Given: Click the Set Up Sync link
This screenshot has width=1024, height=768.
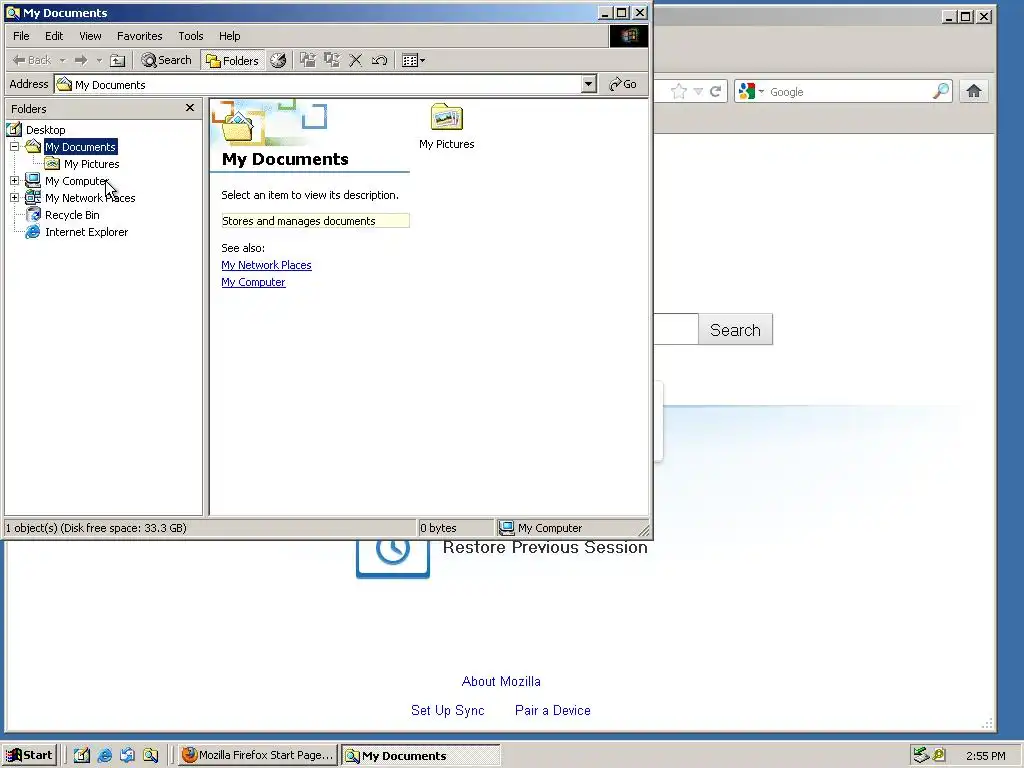Looking at the screenshot, I should click(x=447, y=710).
